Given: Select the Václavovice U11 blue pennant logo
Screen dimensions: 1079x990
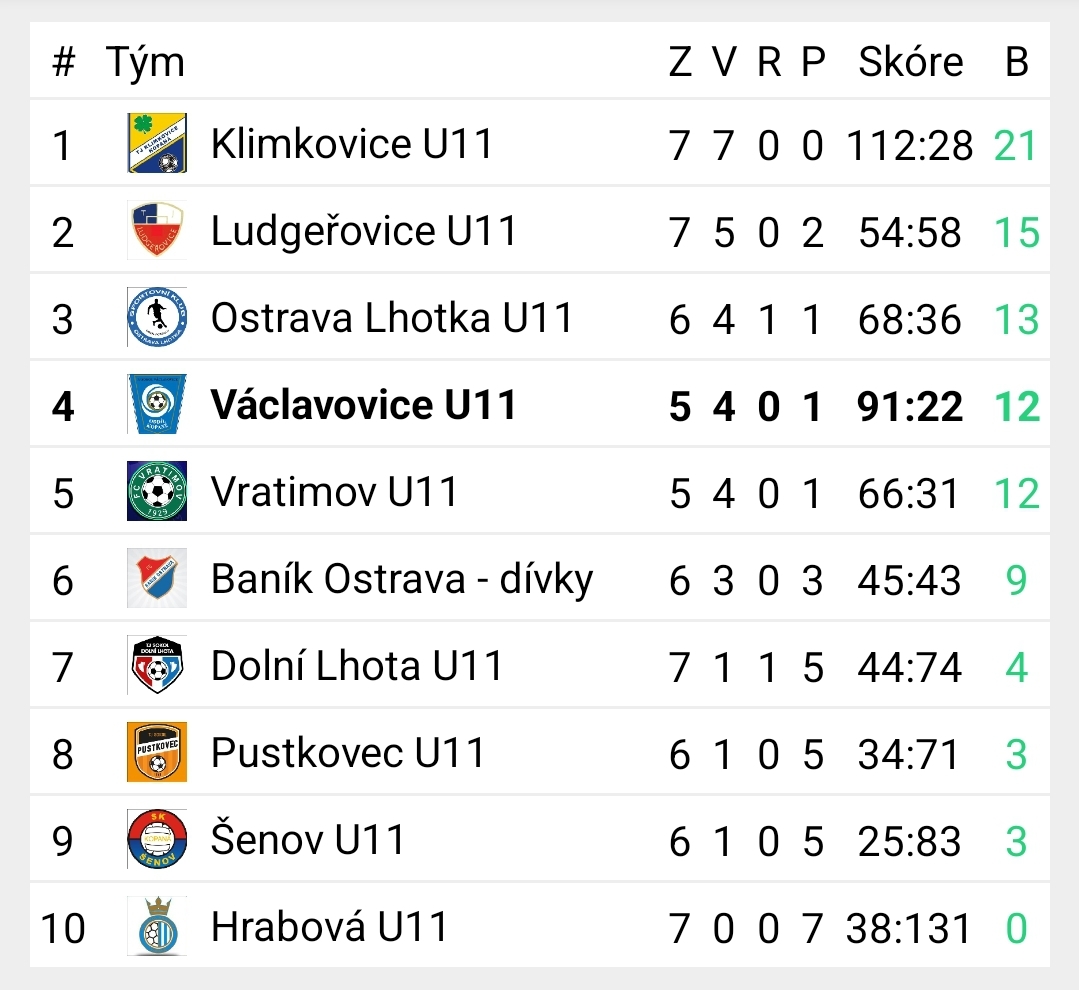Looking at the screenshot, I should pos(157,404).
